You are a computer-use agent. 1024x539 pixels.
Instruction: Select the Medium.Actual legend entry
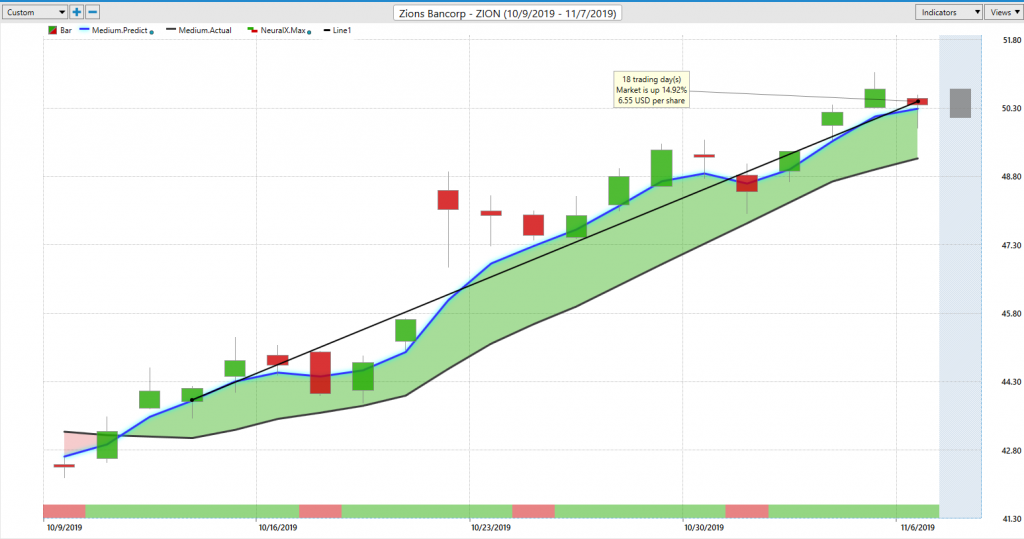[199, 31]
